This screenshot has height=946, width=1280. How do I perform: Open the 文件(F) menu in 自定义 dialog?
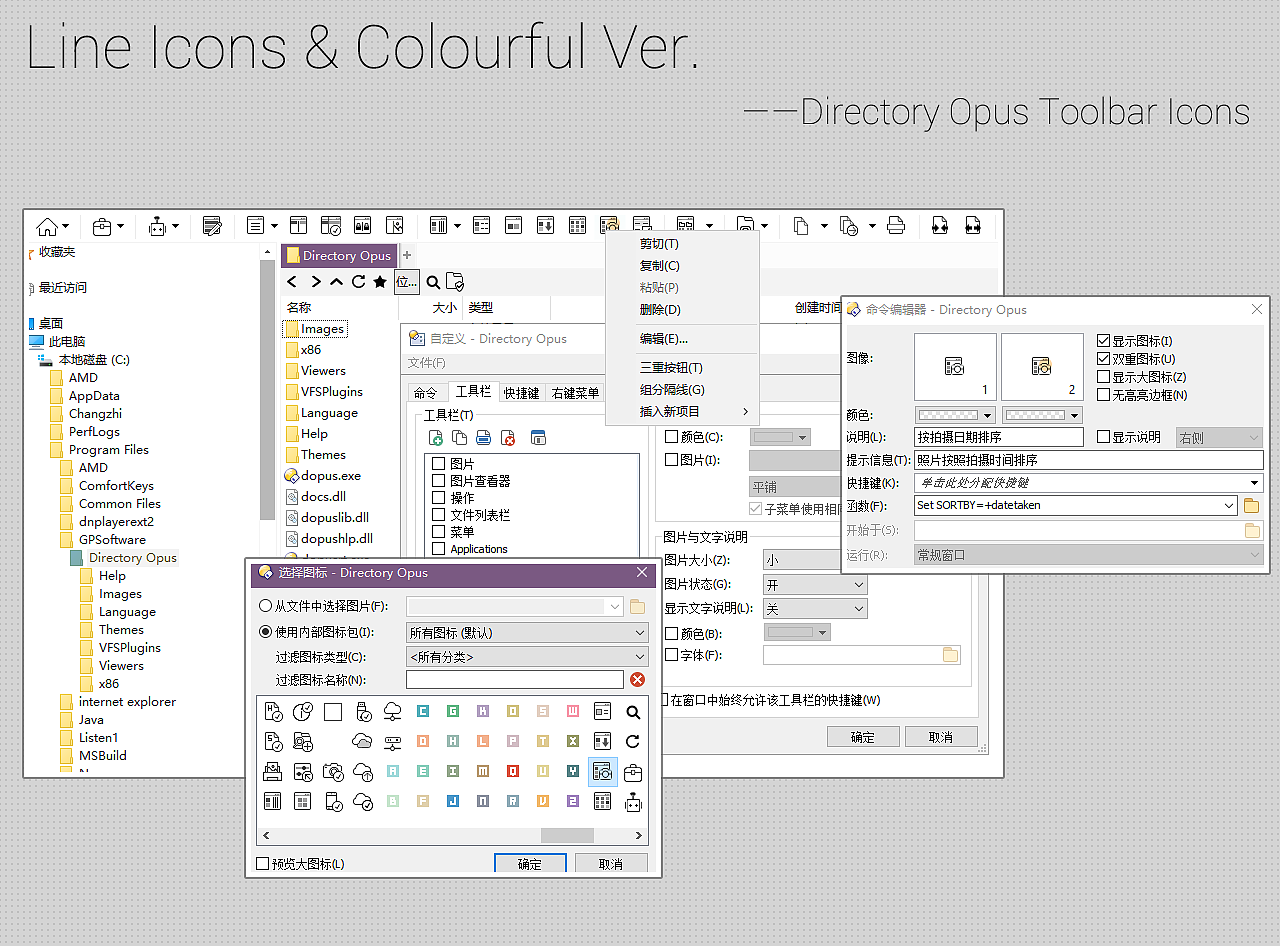click(426, 363)
